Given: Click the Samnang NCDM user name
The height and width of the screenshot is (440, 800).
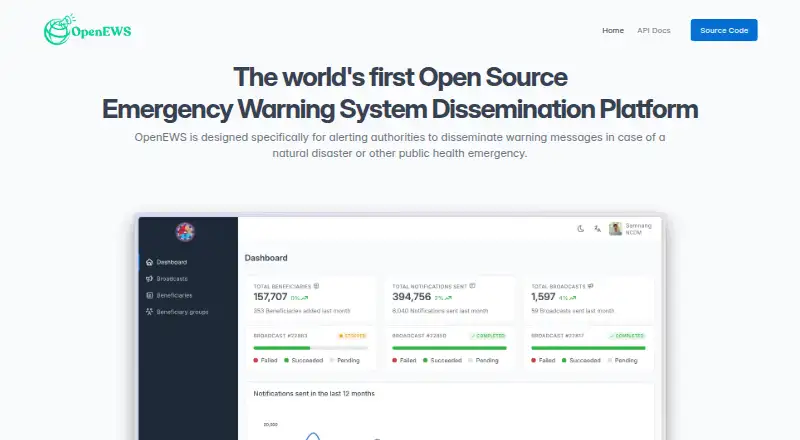Looking at the screenshot, I should (638, 229).
